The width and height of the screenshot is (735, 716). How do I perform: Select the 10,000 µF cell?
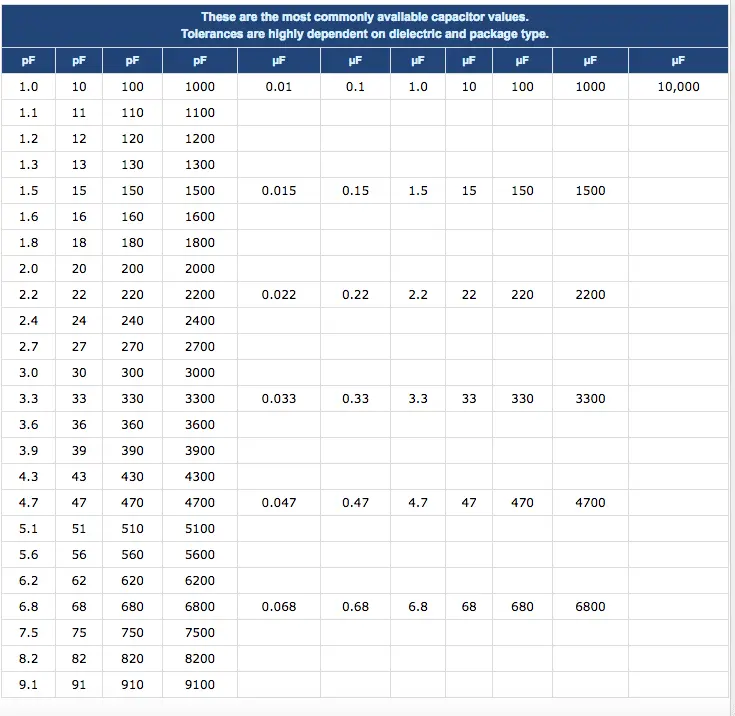point(678,87)
